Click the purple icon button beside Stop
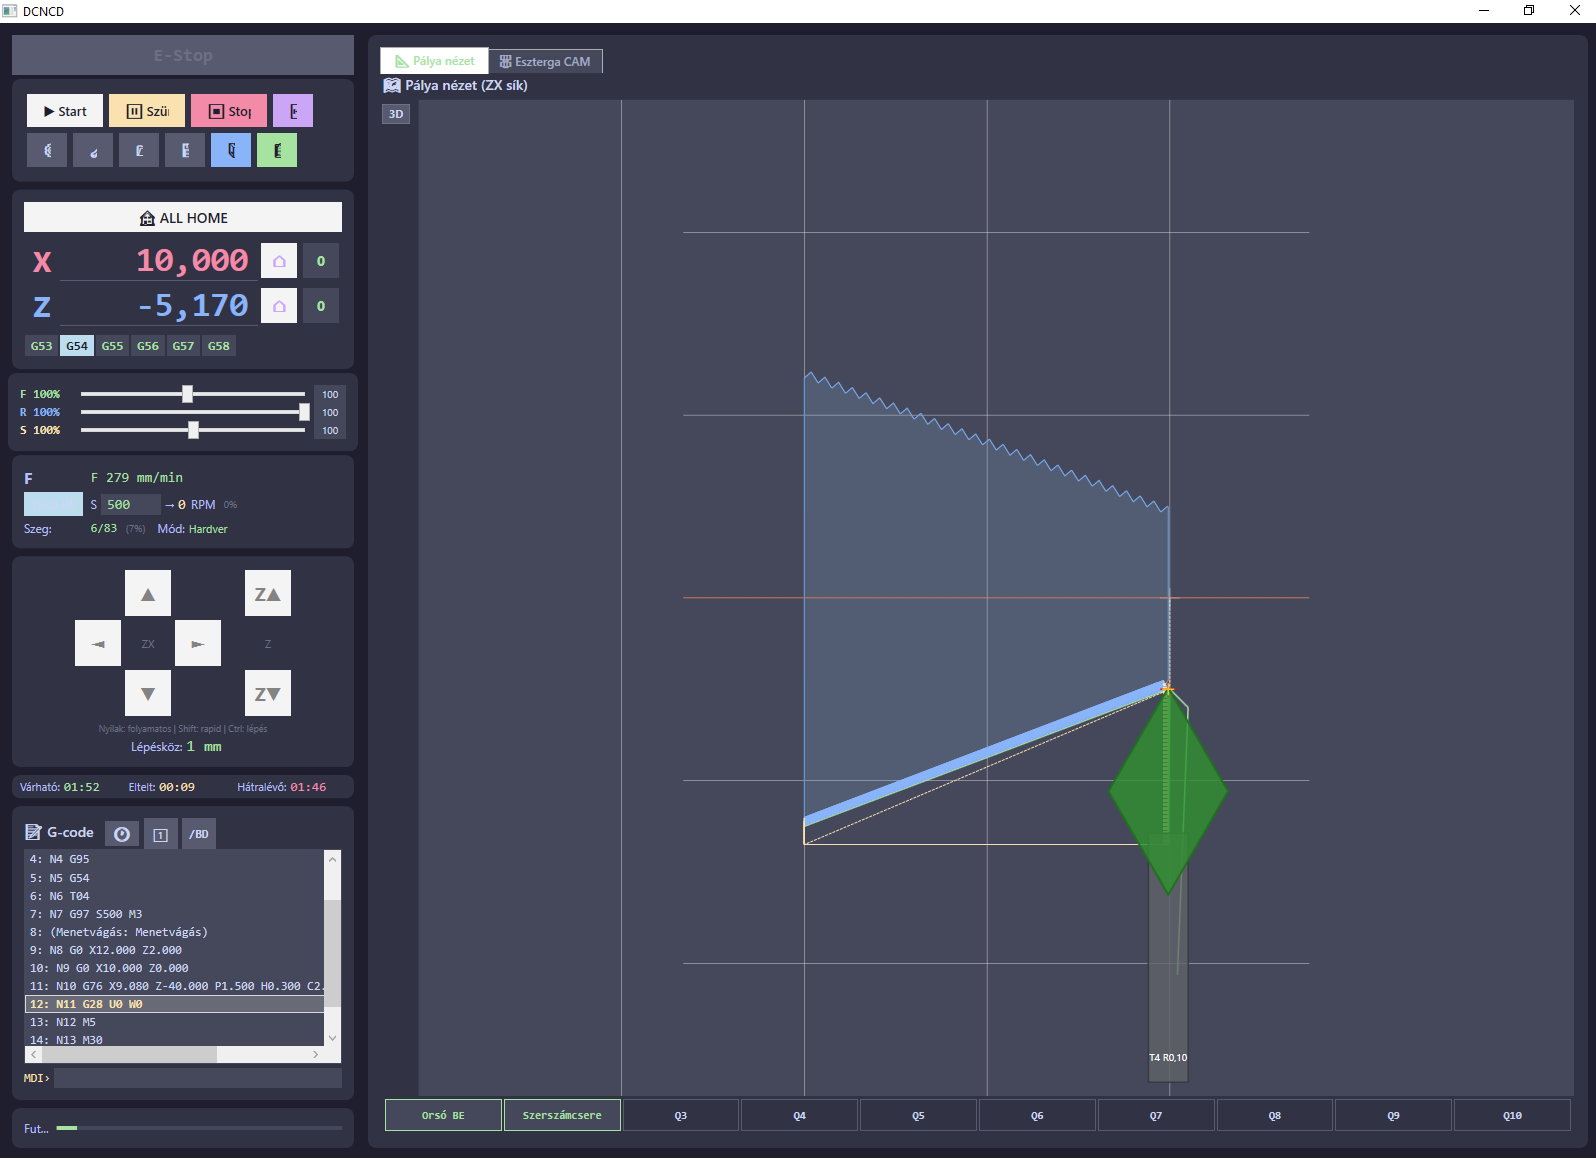Screen dimensions: 1596x1158 (x=293, y=111)
